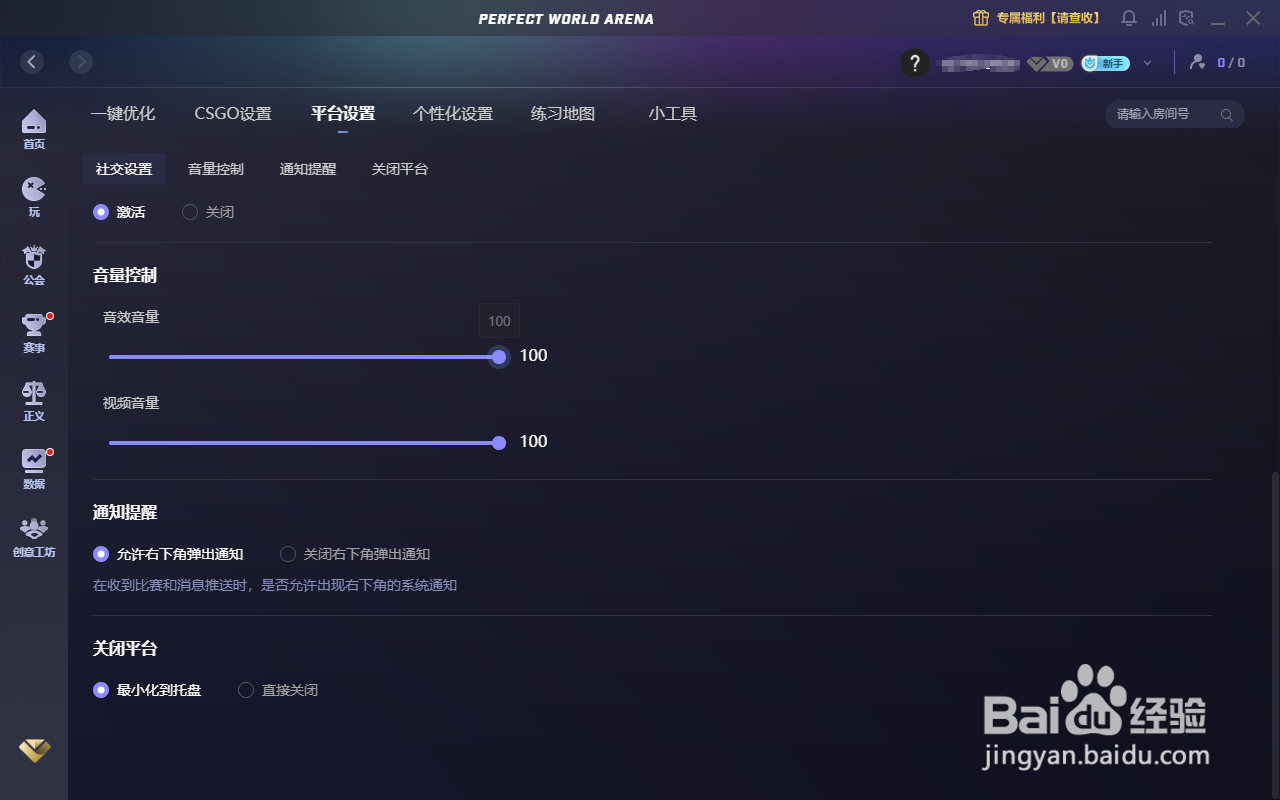Open the 正义 justice scales icon
1280x800 pixels.
point(34,401)
